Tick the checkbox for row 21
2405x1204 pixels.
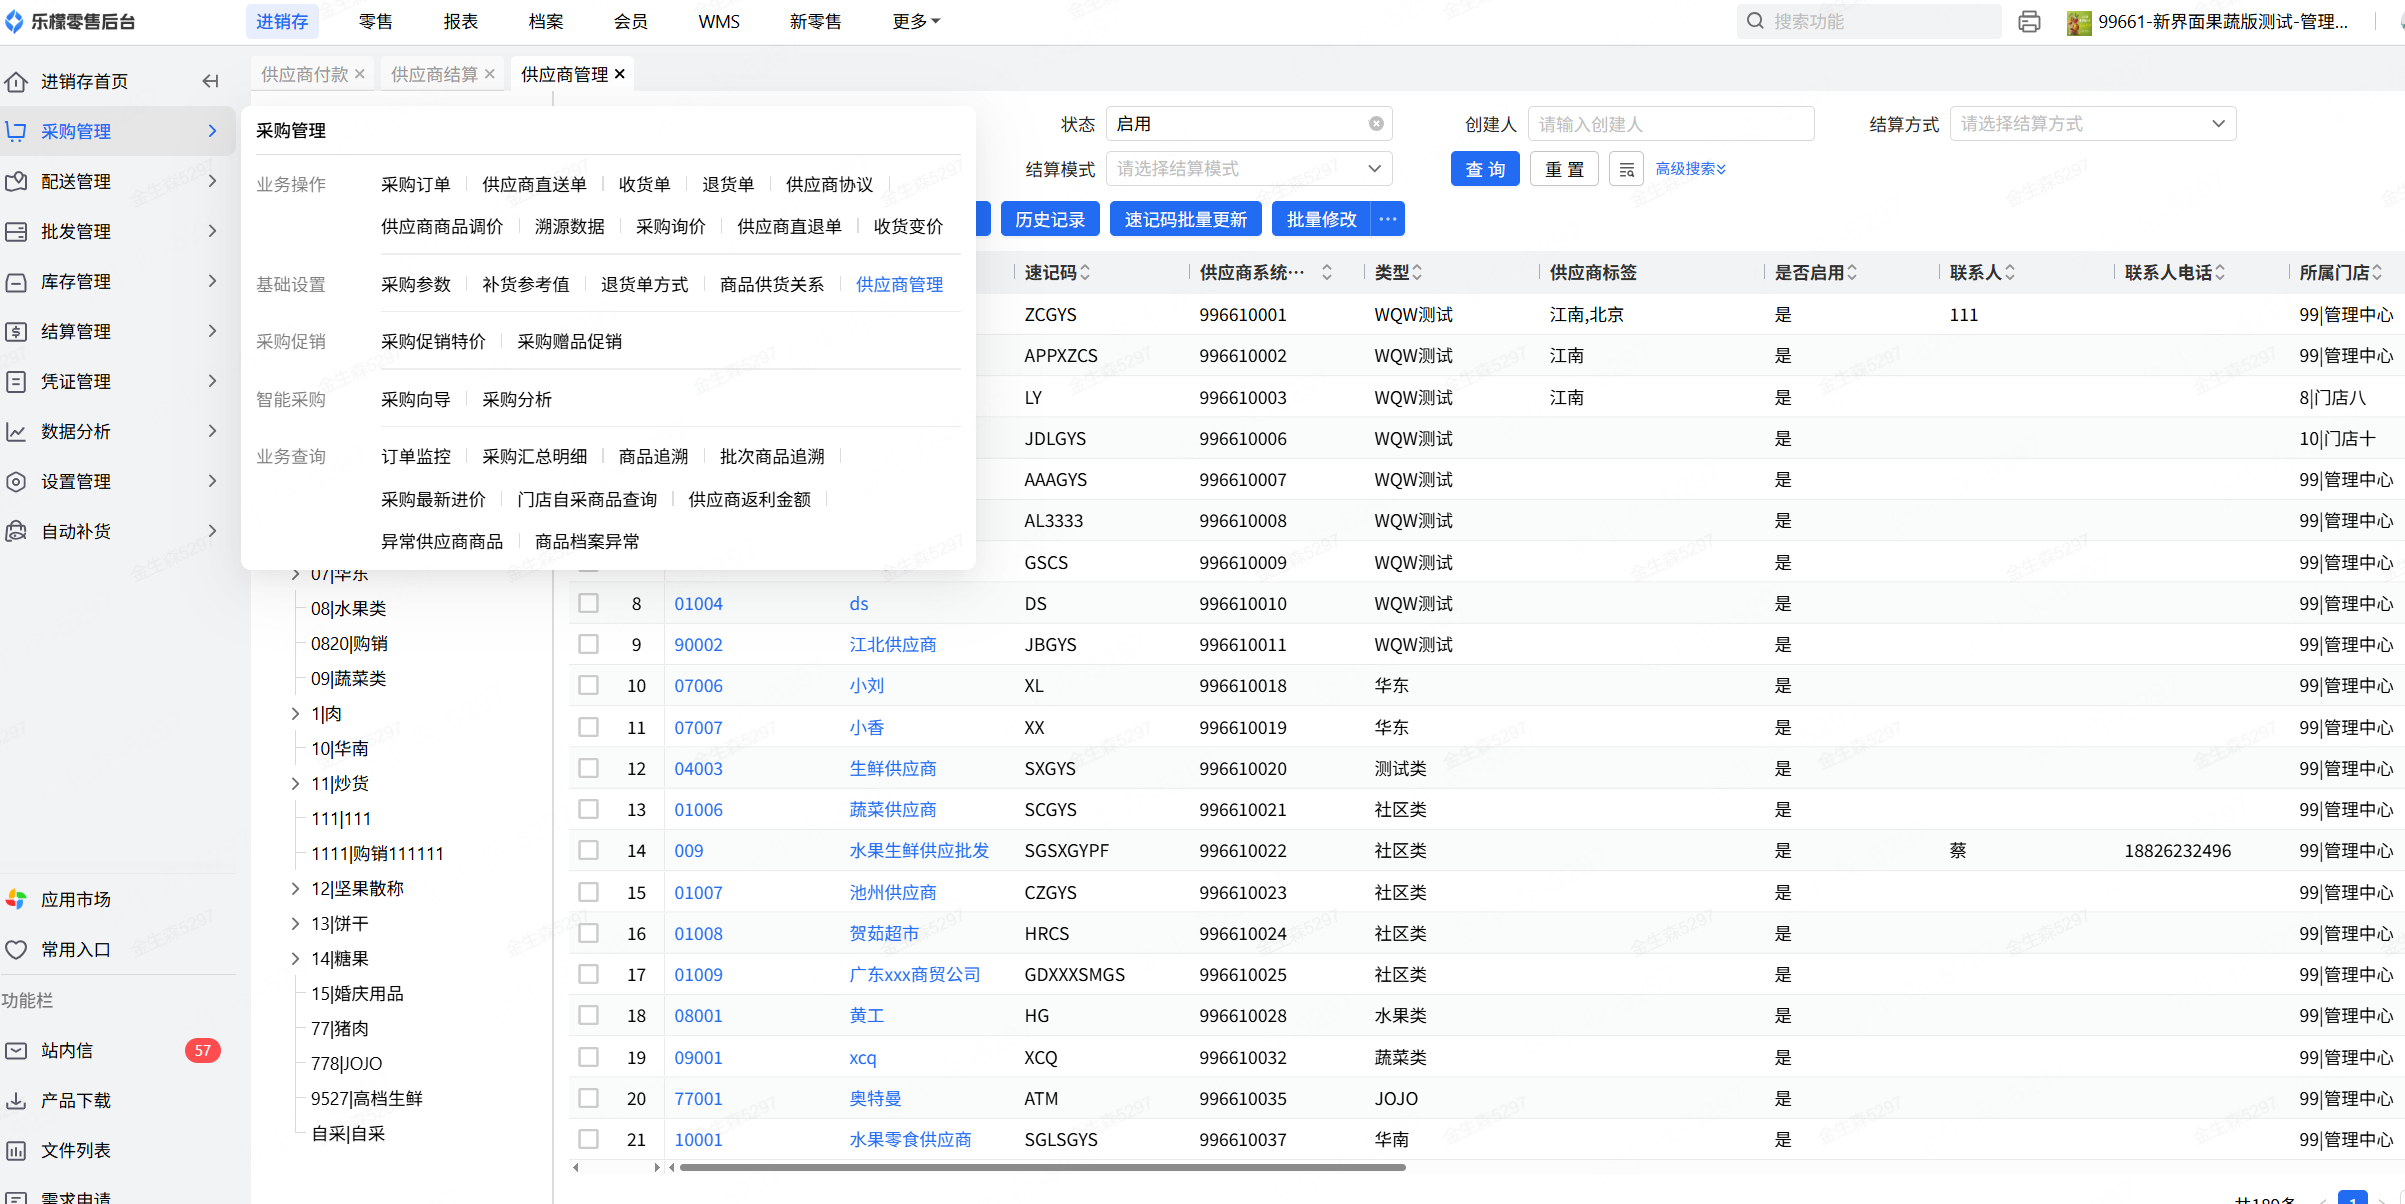(588, 1139)
